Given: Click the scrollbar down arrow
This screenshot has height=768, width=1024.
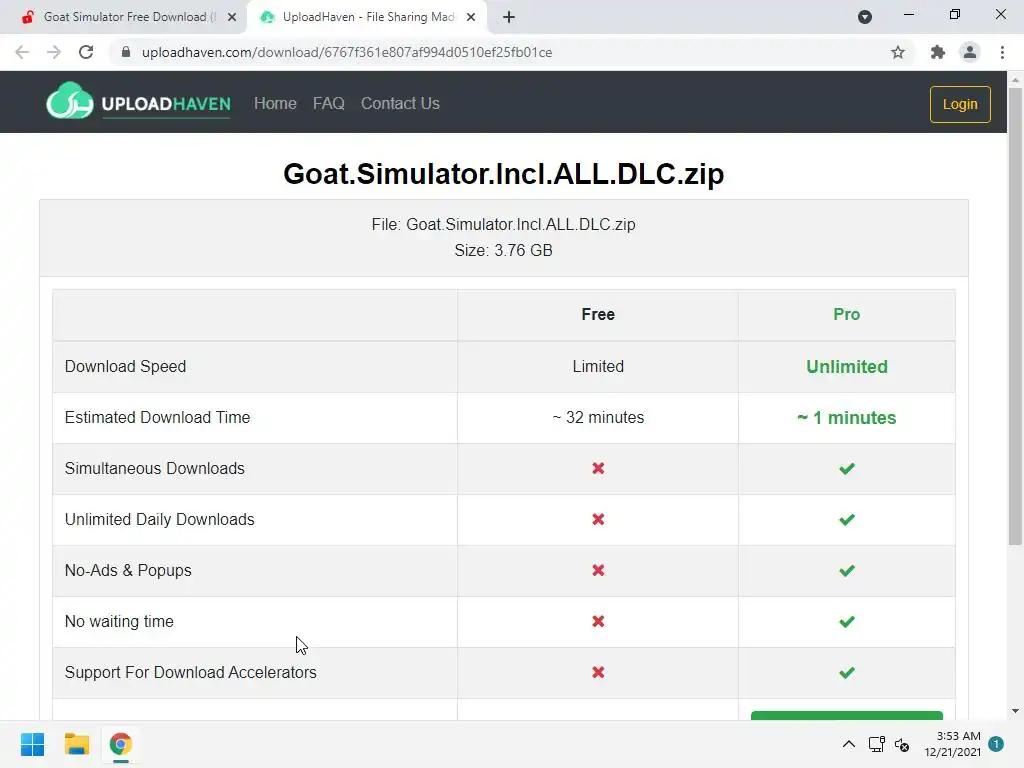Looking at the screenshot, I should (x=1015, y=711).
